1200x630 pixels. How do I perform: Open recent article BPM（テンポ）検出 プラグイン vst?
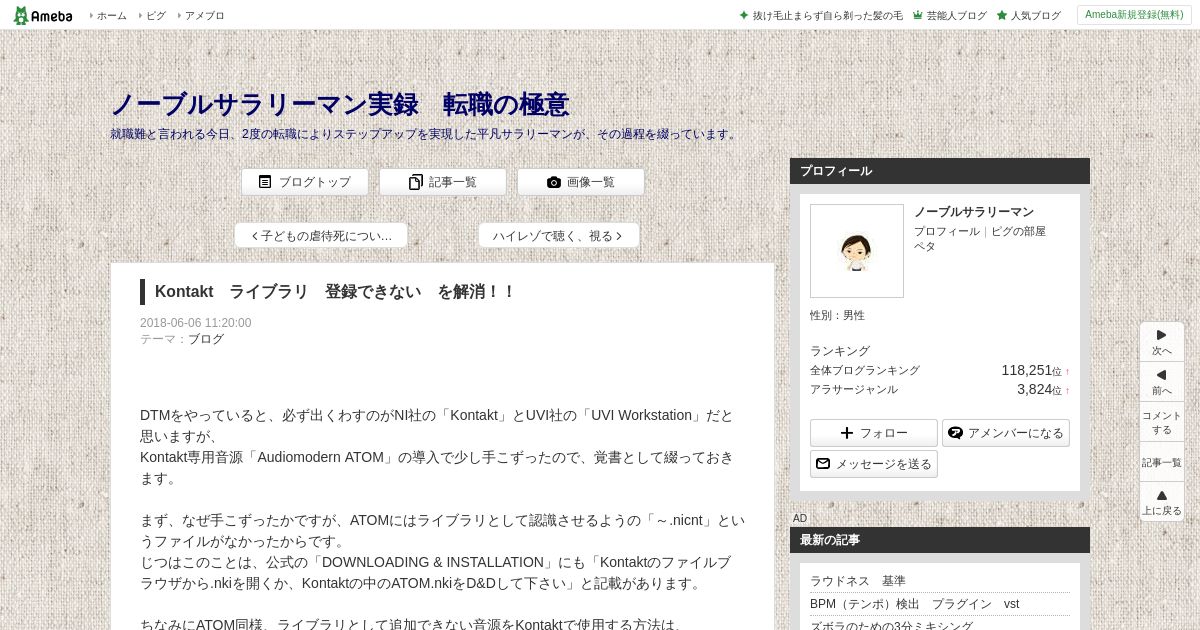914,604
